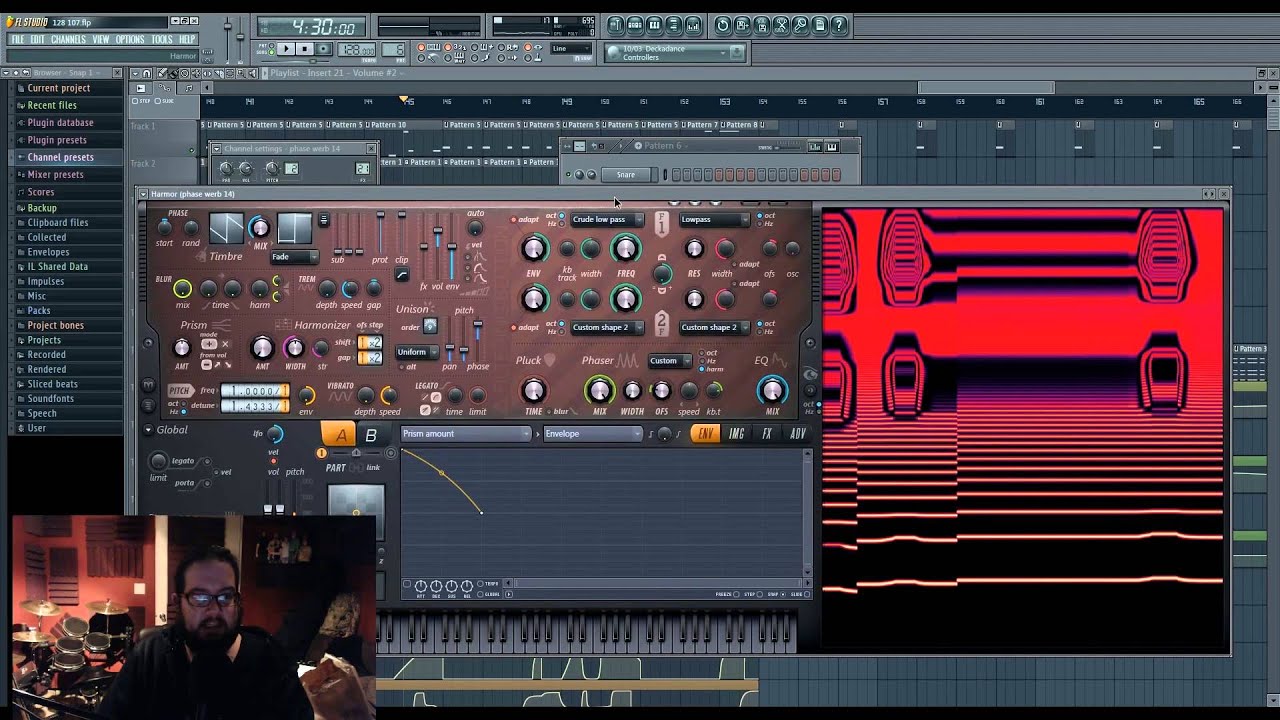Open the step sequencer view icon
1280x720 pixels.
635,25
